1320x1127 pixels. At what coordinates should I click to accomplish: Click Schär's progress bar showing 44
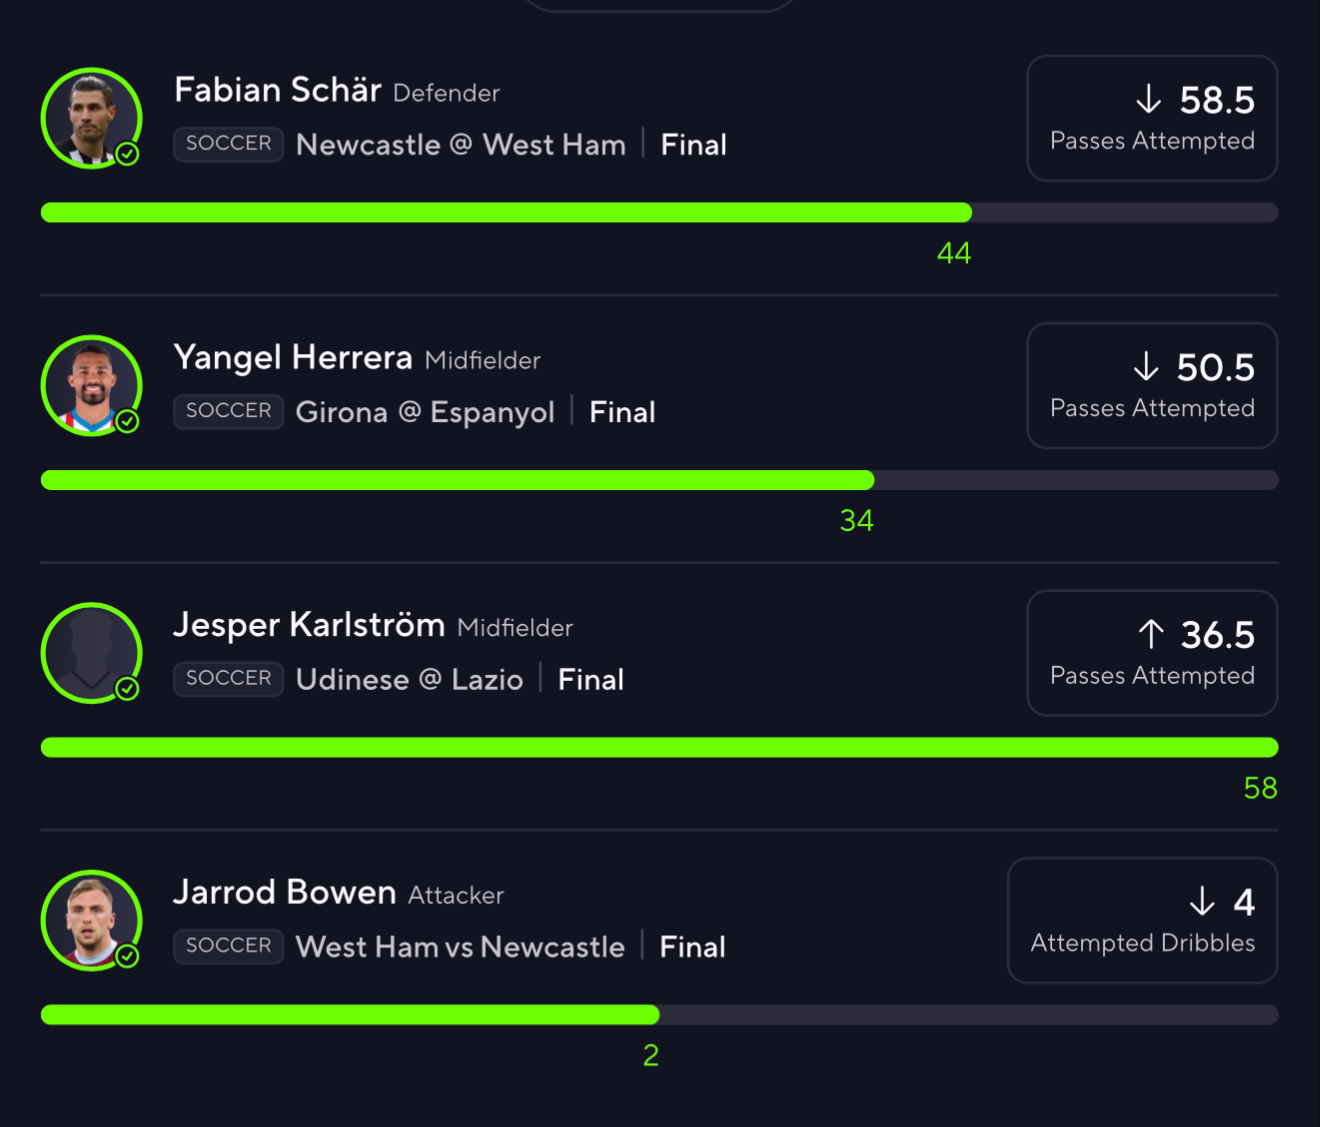(659, 212)
